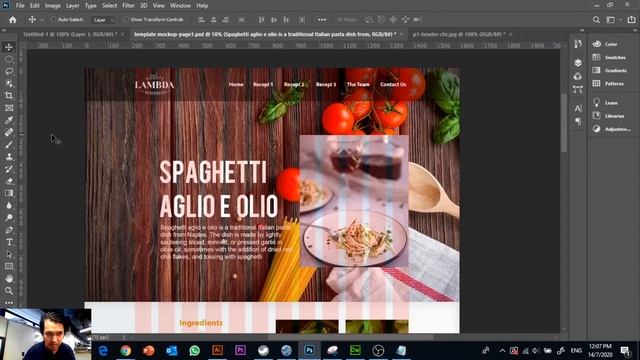Switch to p1-header-cto.jpg document tab
Viewport: 640px width, 360px height.
(459, 34)
